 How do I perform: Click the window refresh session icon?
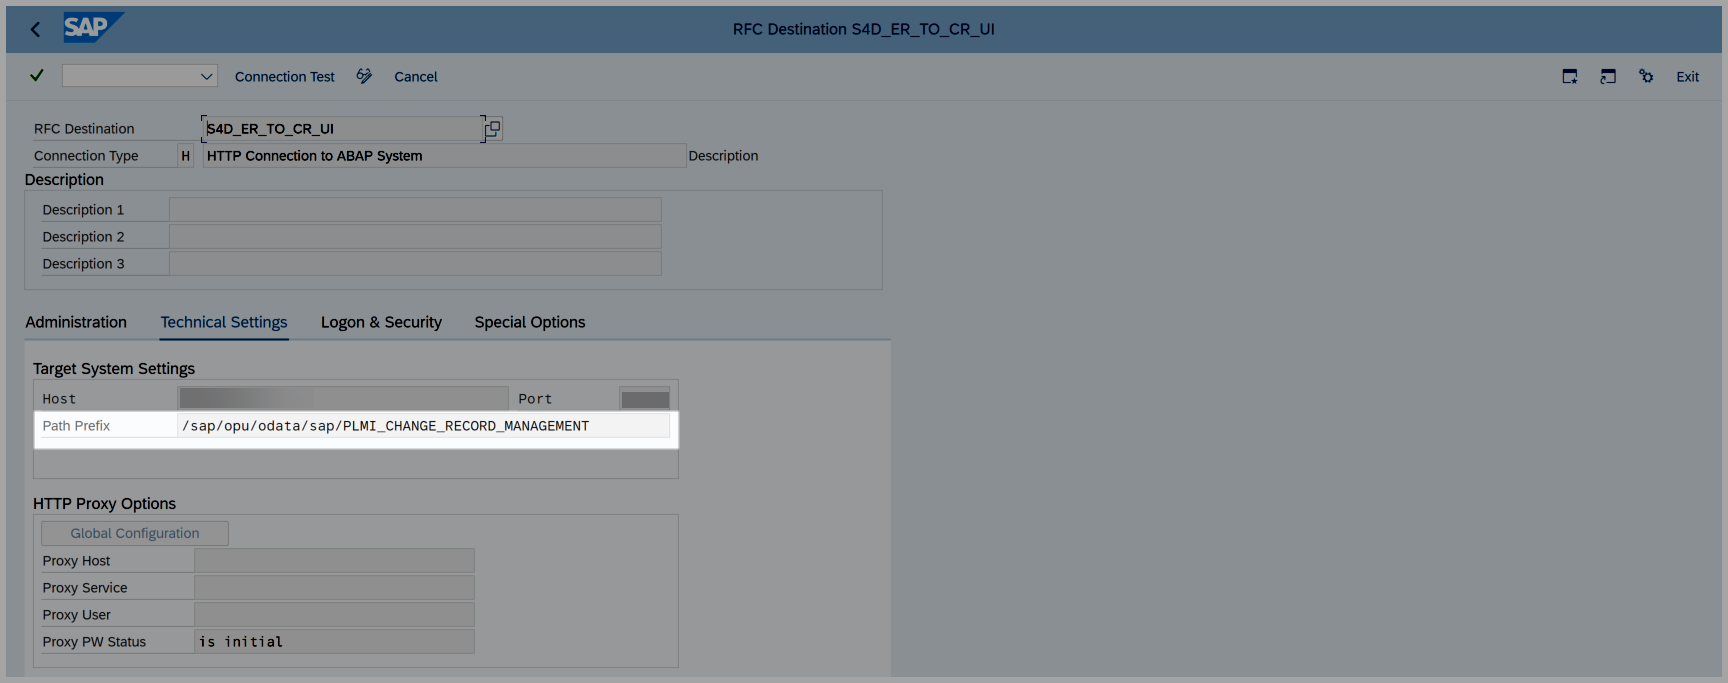1608,77
